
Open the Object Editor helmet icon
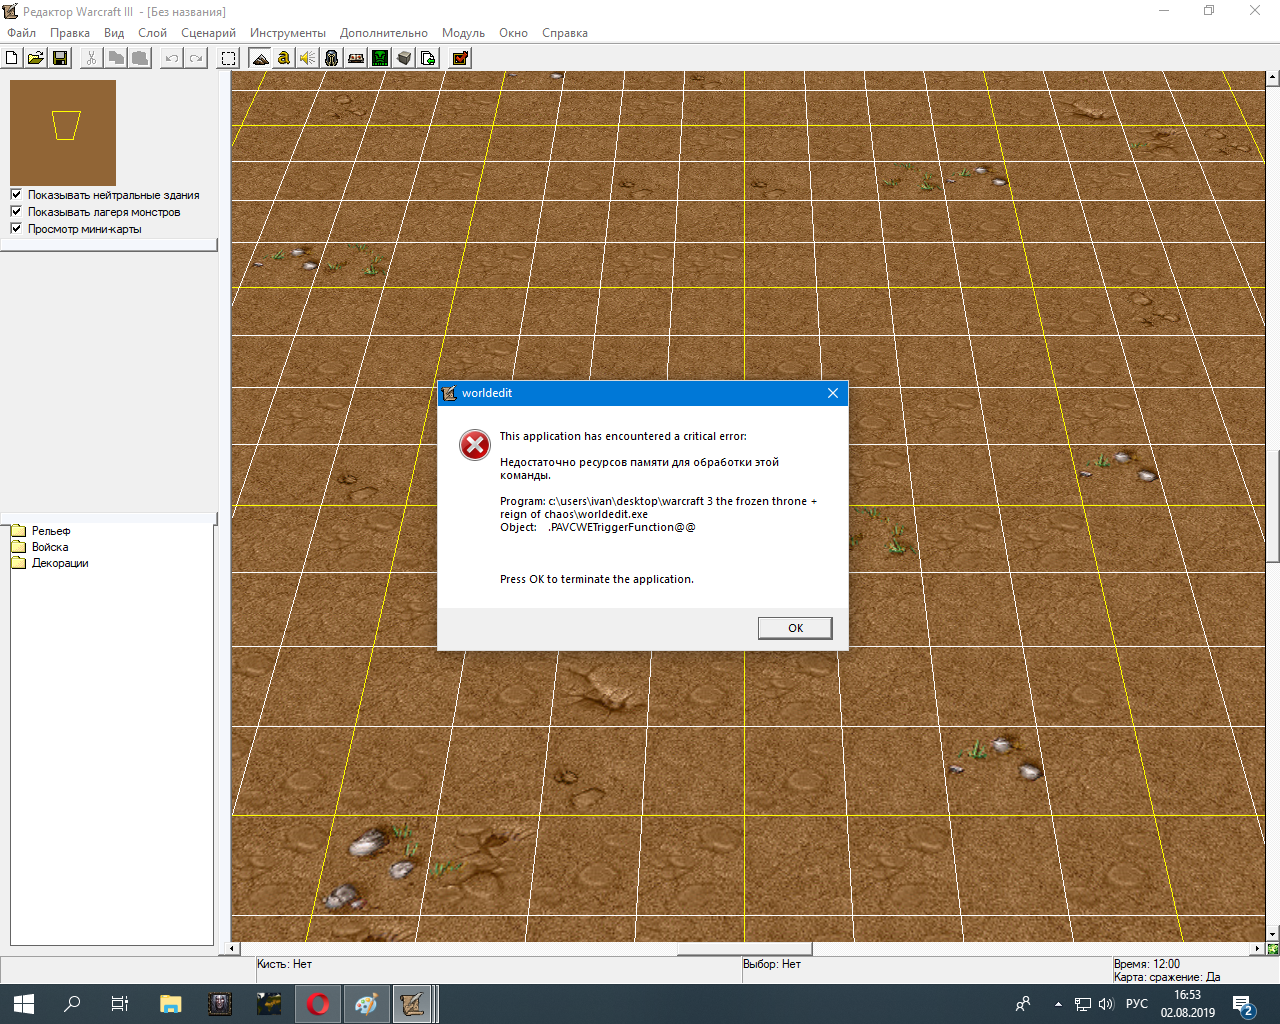pyautogui.click(x=332, y=58)
